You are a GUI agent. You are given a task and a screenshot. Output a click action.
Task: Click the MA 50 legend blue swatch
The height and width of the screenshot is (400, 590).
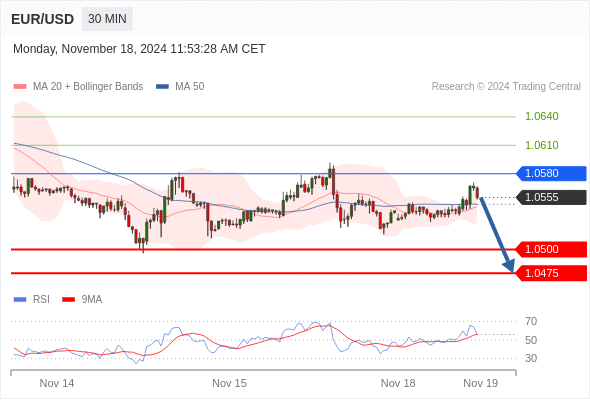click(x=163, y=87)
